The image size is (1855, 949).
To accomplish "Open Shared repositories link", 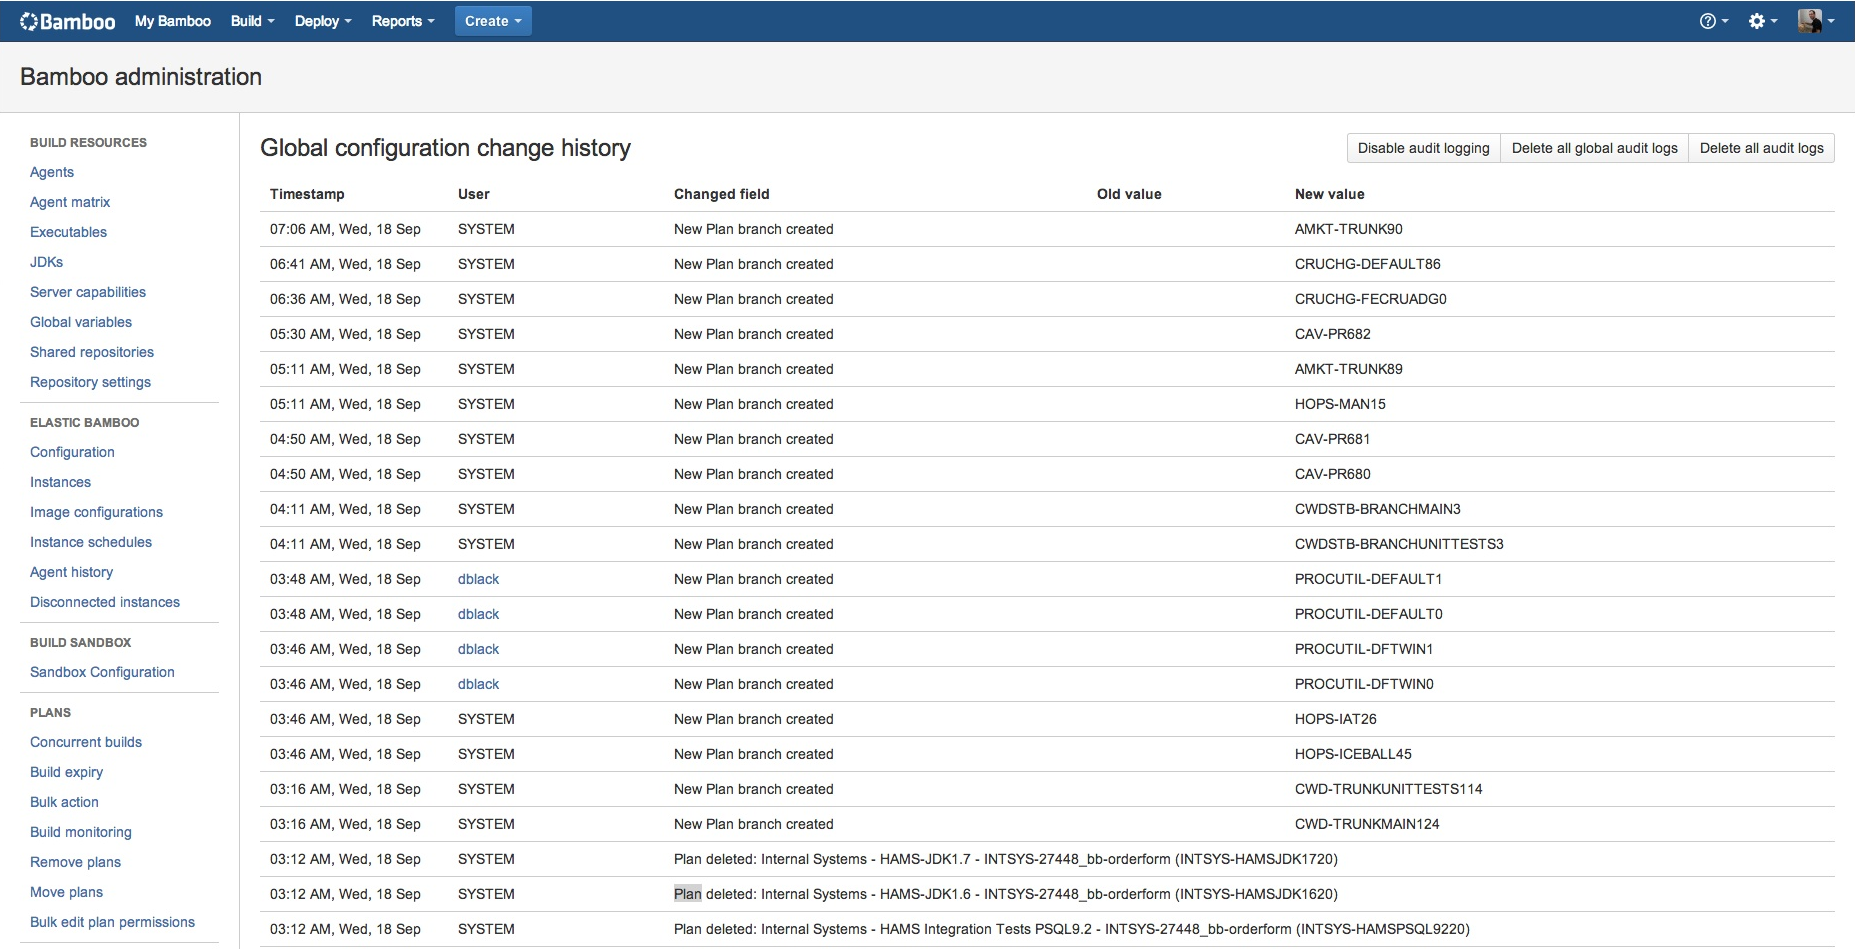I will (x=92, y=352).
